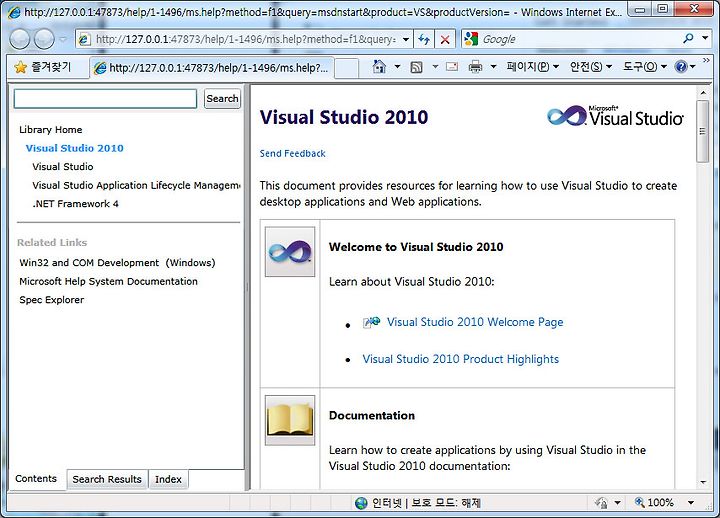Viewport: 720px width, 518px height.
Task: Open the Spec Explorer link
Action: [x=51, y=300]
